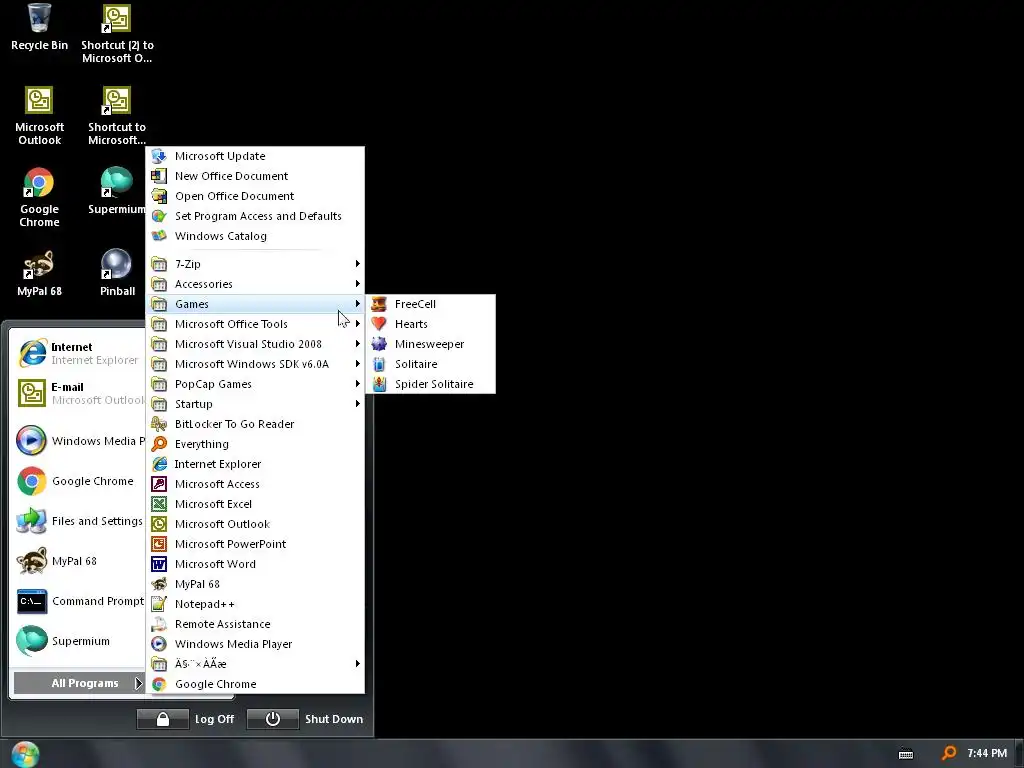Expand Microsoft Visual Studio 2008 folder
Image resolution: width=1024 pixels, height=768 pixels.
coord(255,344)
